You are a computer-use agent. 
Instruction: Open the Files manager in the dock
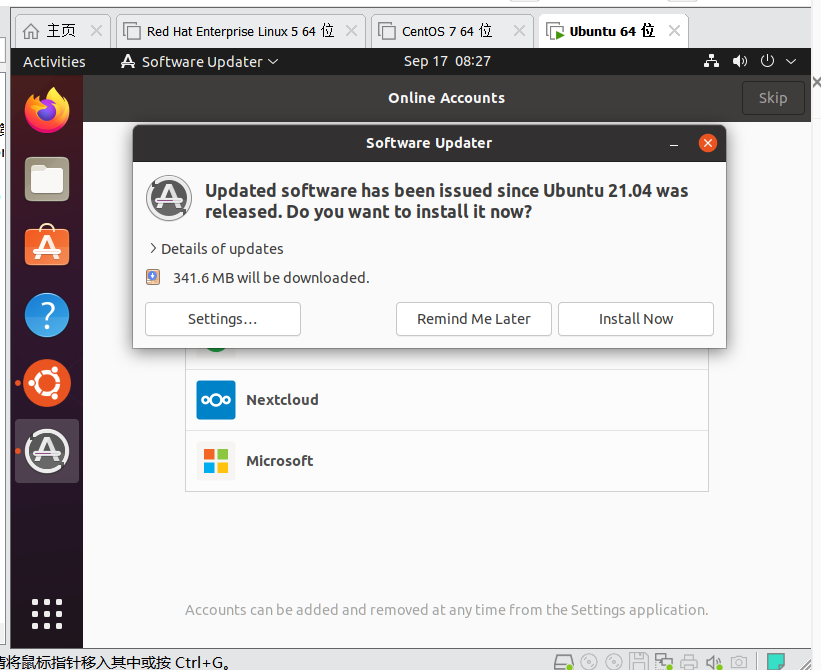point(47,179)
